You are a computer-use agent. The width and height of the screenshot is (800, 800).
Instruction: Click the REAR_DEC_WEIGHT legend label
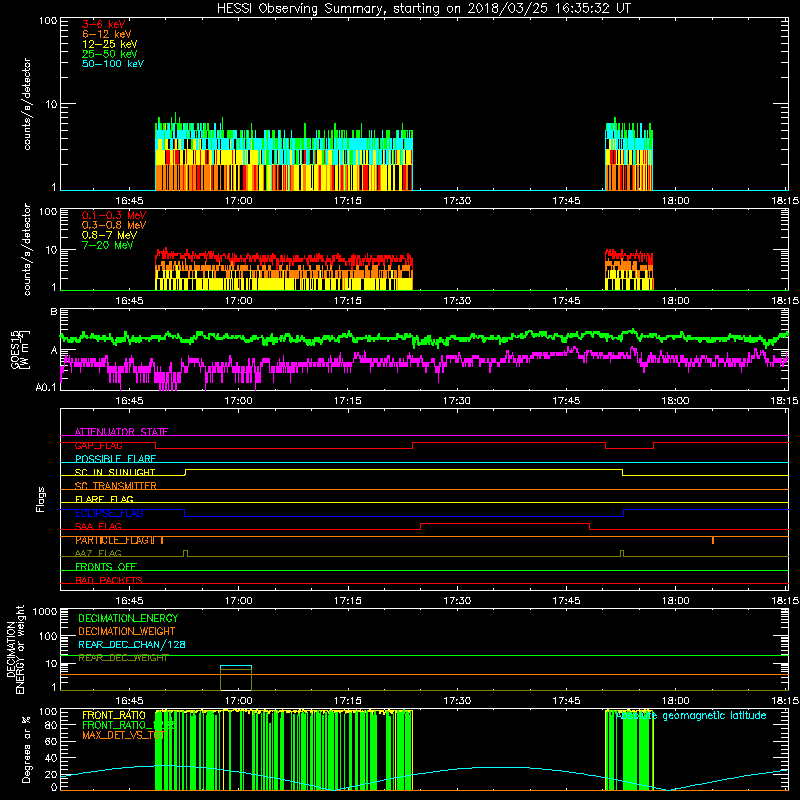tap(123, 658)
